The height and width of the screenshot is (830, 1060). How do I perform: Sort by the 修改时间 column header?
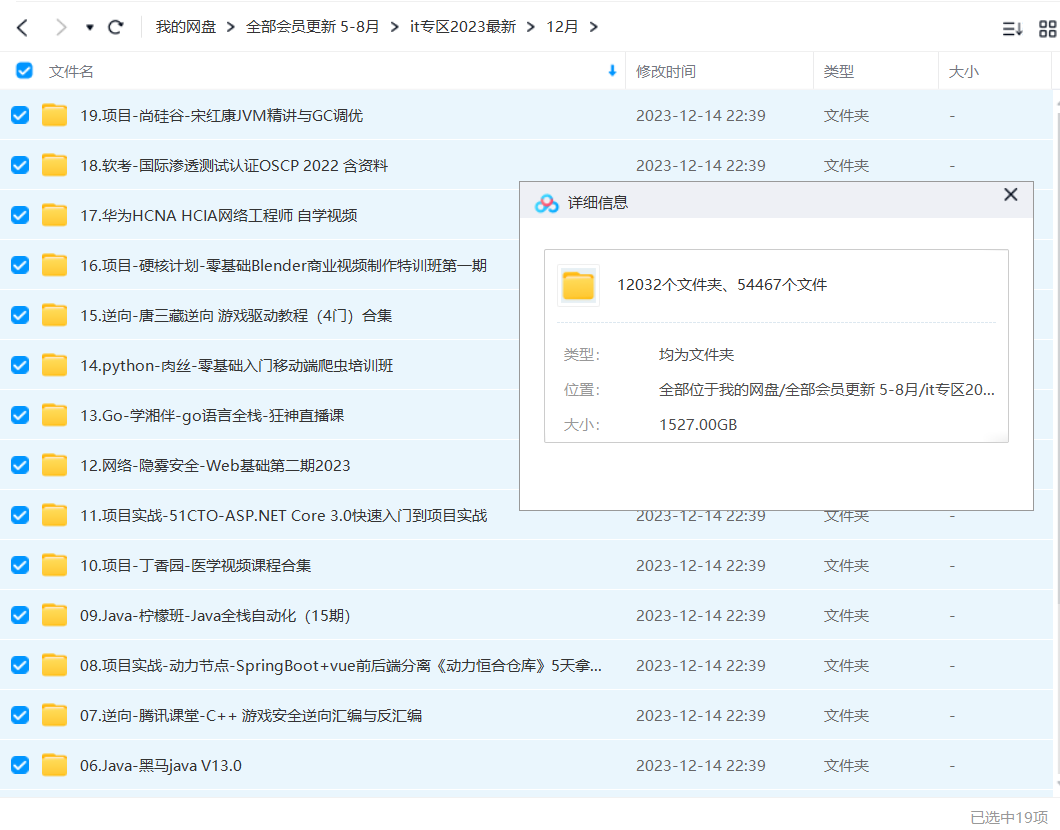pyautogui.click(x=666, y=72)
